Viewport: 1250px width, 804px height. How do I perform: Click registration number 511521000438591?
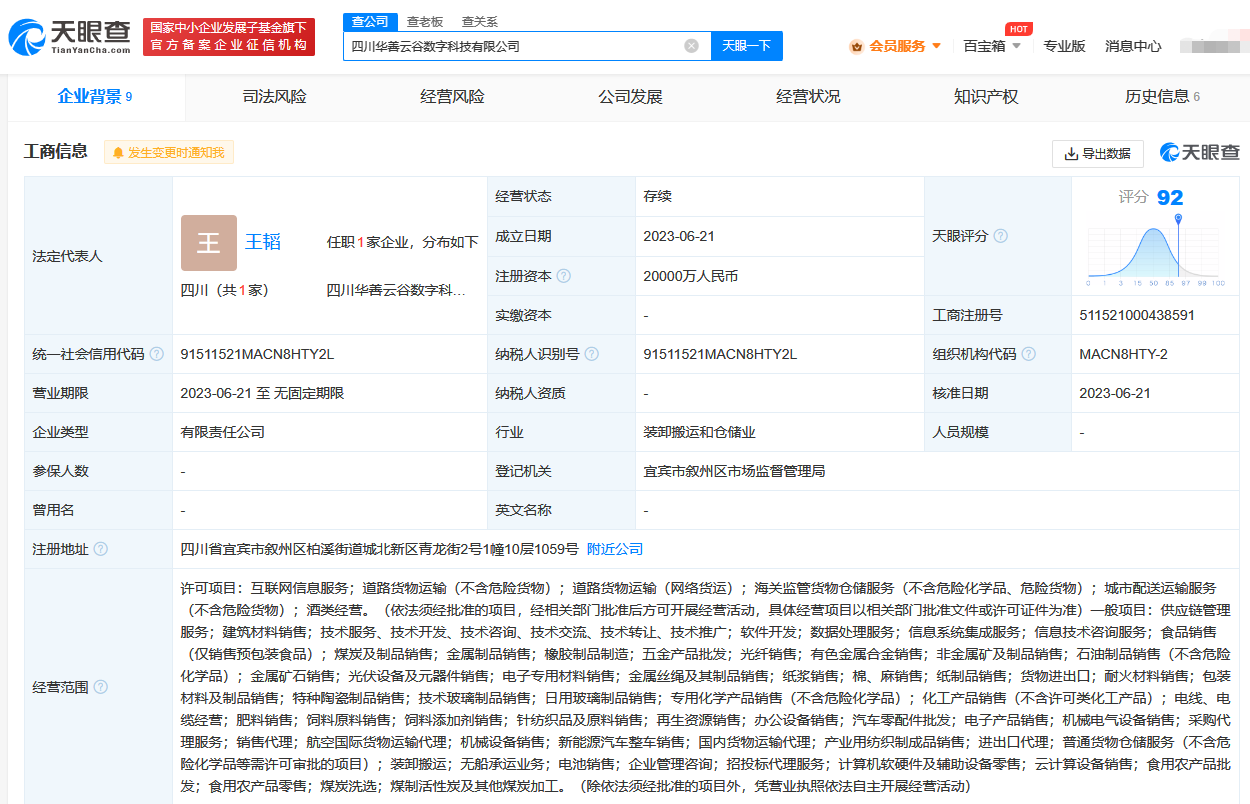click(1137, 315)
